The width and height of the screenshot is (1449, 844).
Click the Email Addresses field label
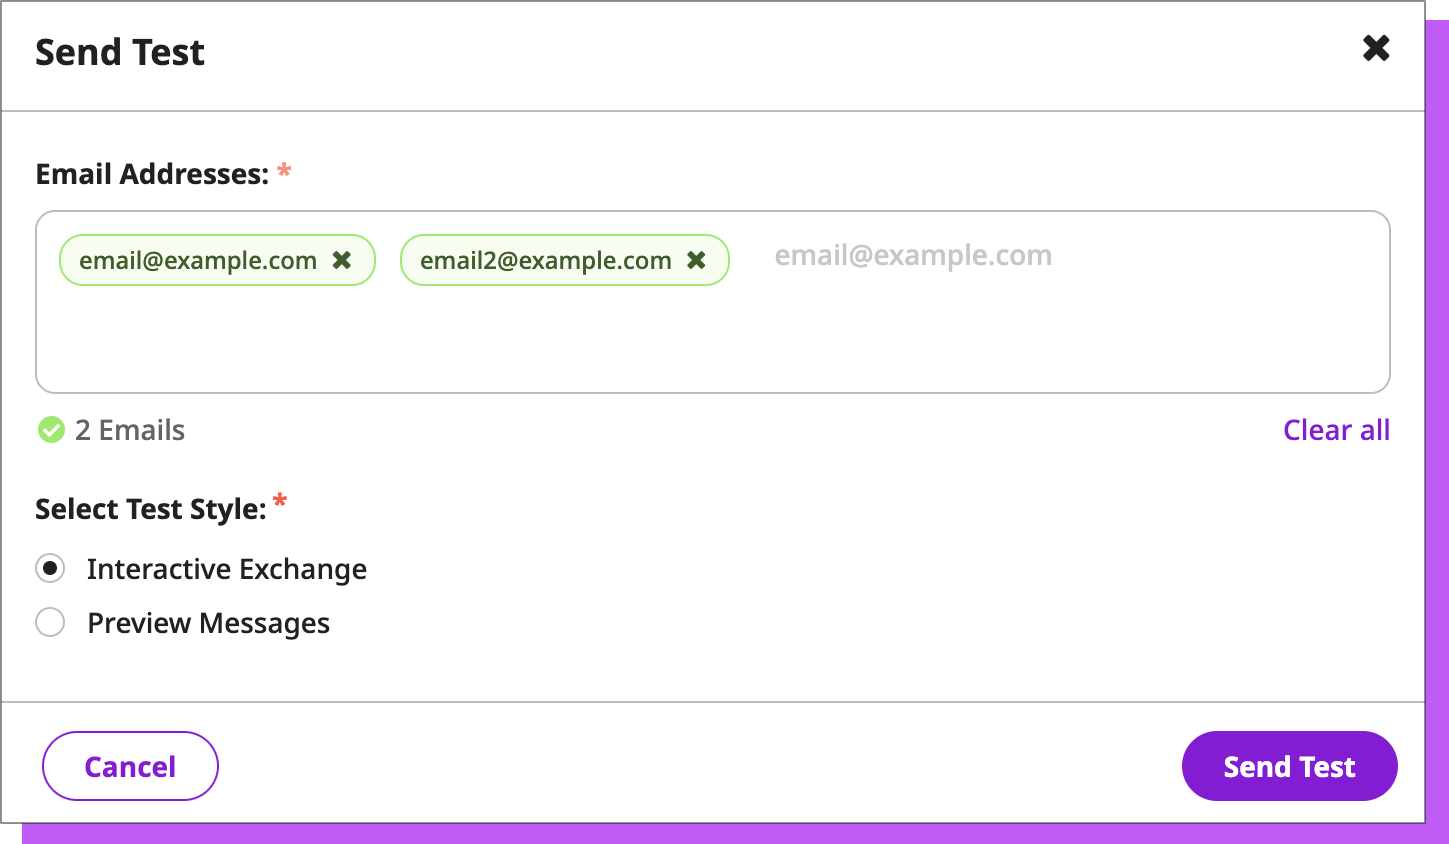point(152,174)
